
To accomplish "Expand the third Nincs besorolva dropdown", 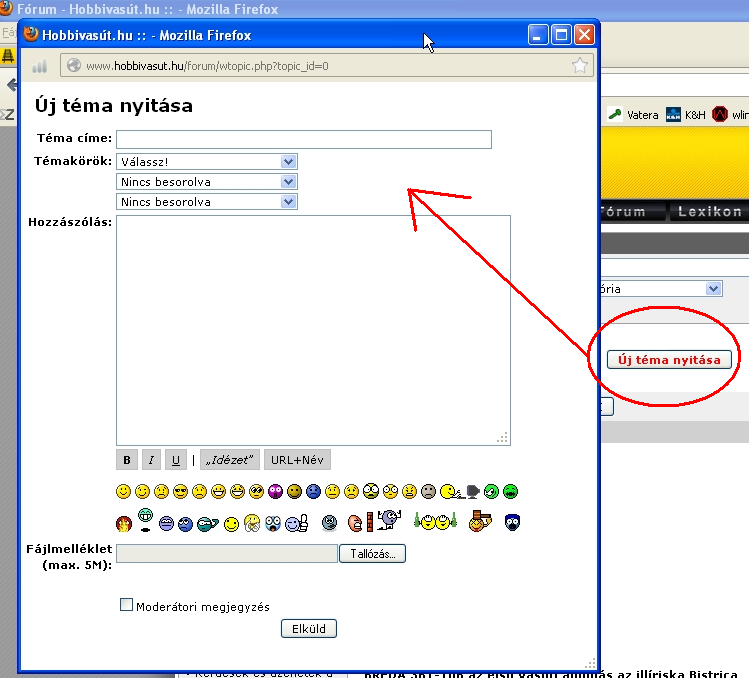I will click(x=207, y=202).
